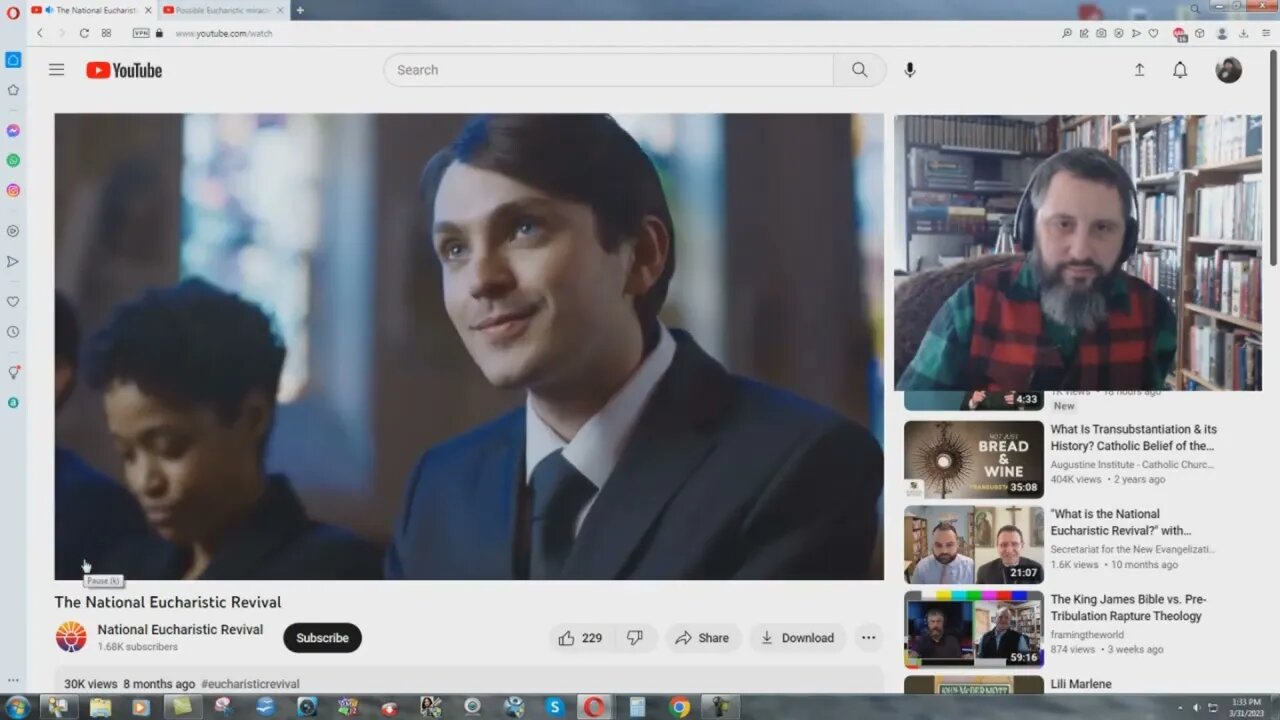
Task: Switch to 'The National Eucharistic' browser tab
Action: (90, 10)
